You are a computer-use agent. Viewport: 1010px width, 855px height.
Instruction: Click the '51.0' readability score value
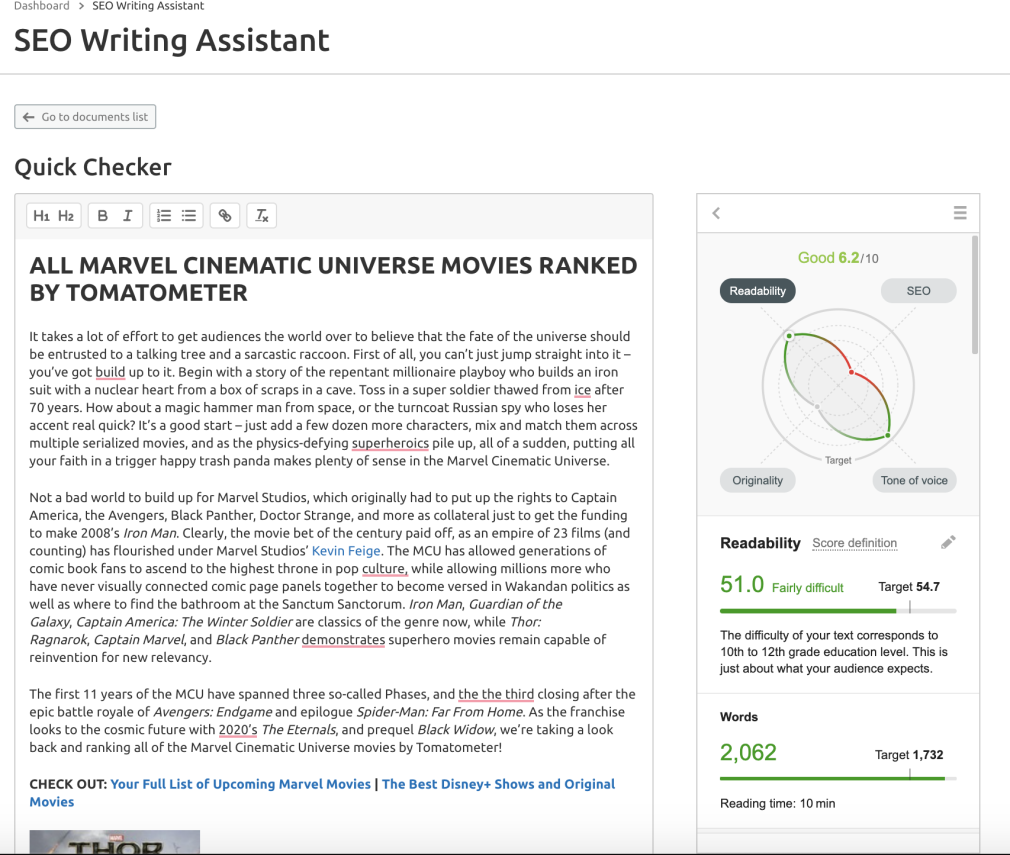742,584
